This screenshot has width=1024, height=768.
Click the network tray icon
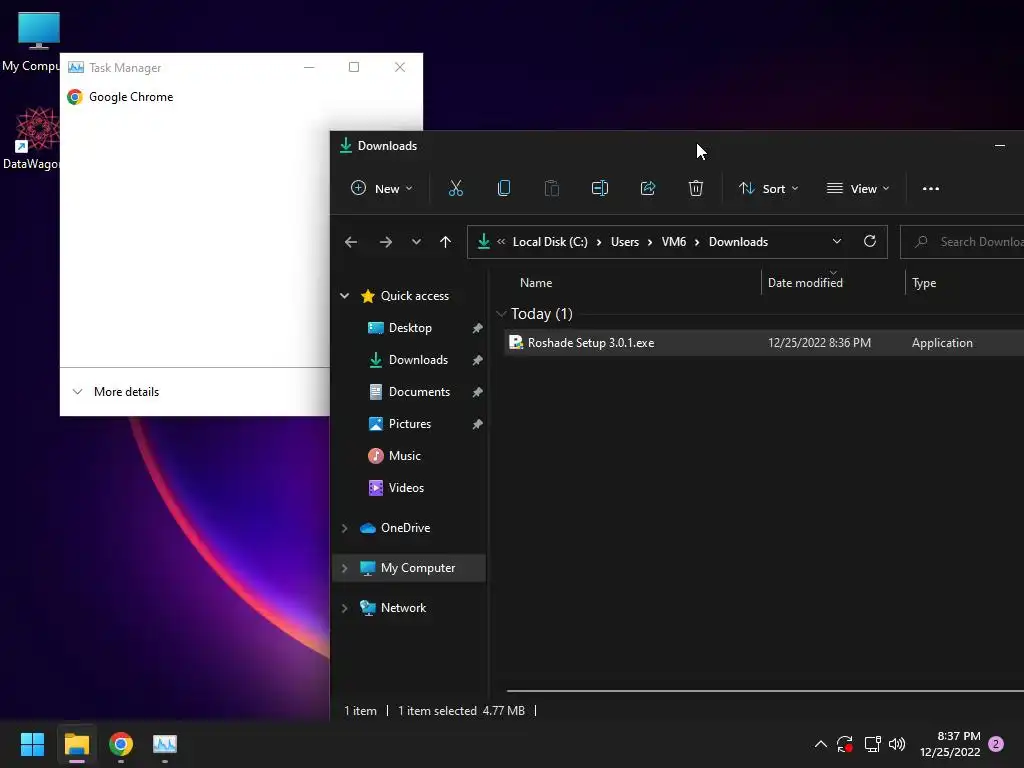(x=872, y=744)
